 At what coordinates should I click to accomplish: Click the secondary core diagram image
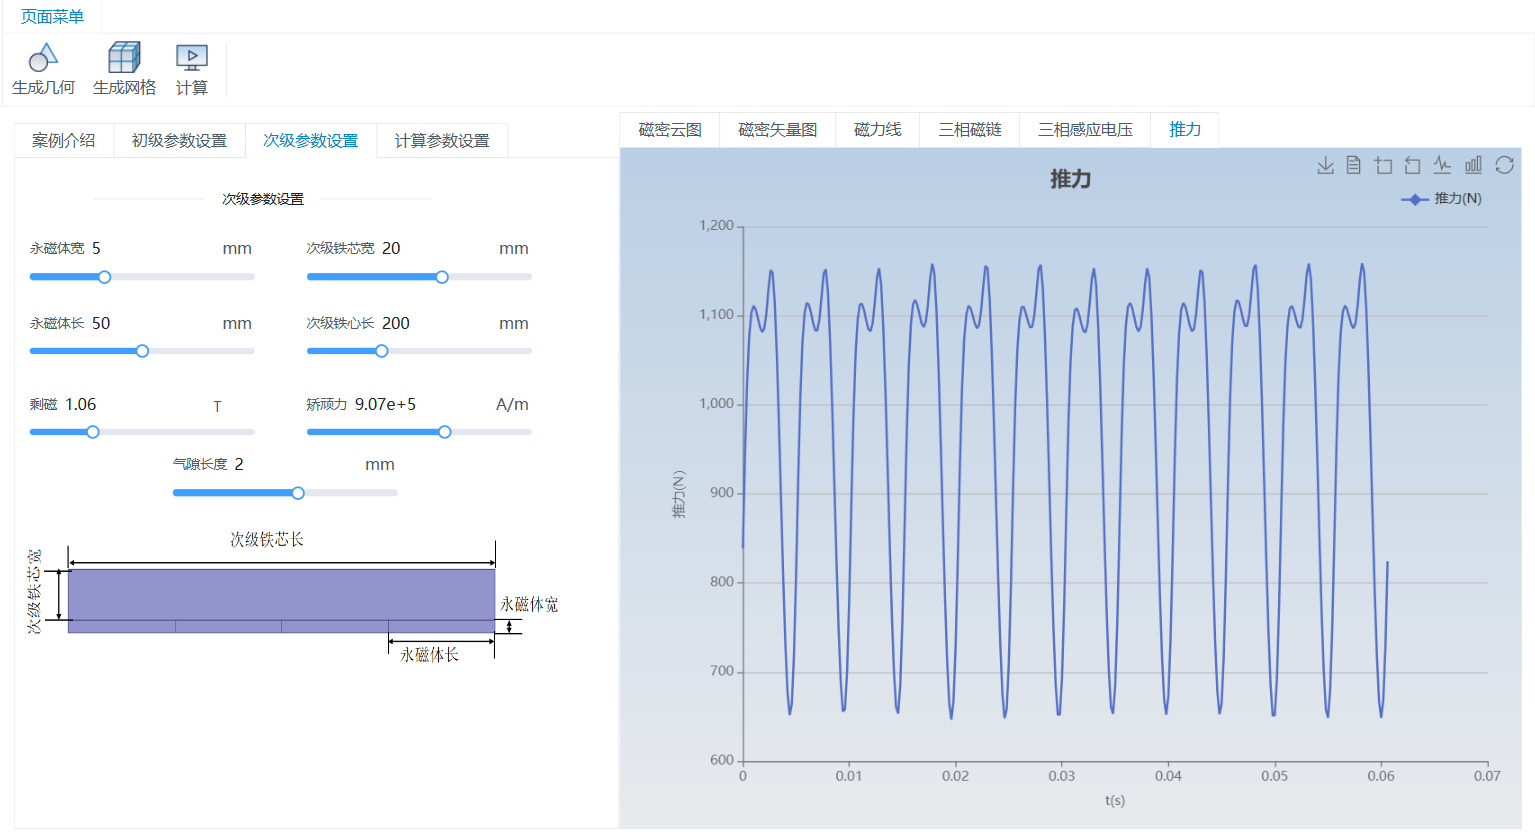[292, 597]
